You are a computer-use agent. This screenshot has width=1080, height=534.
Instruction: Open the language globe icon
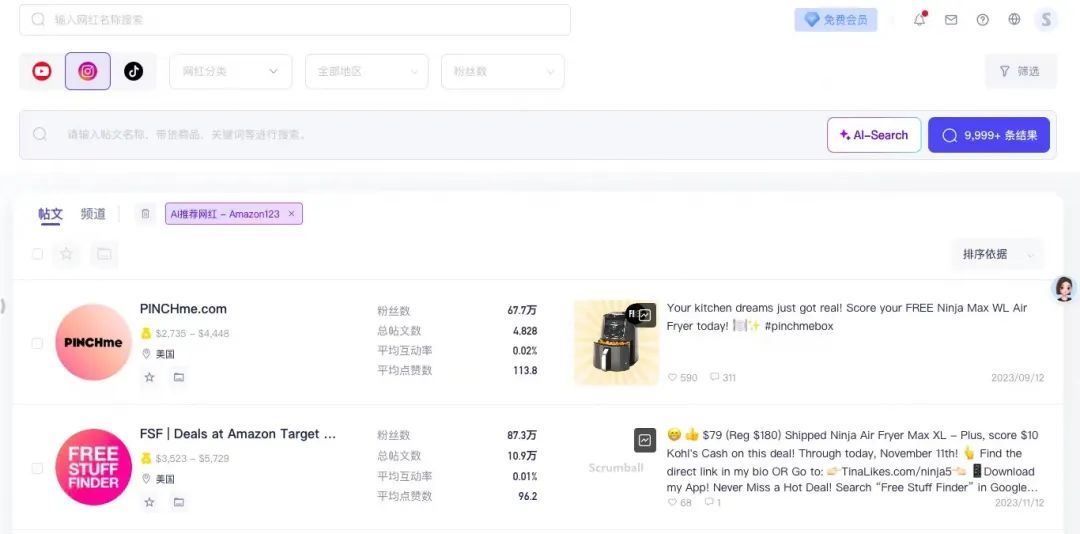click(1014, 20)
